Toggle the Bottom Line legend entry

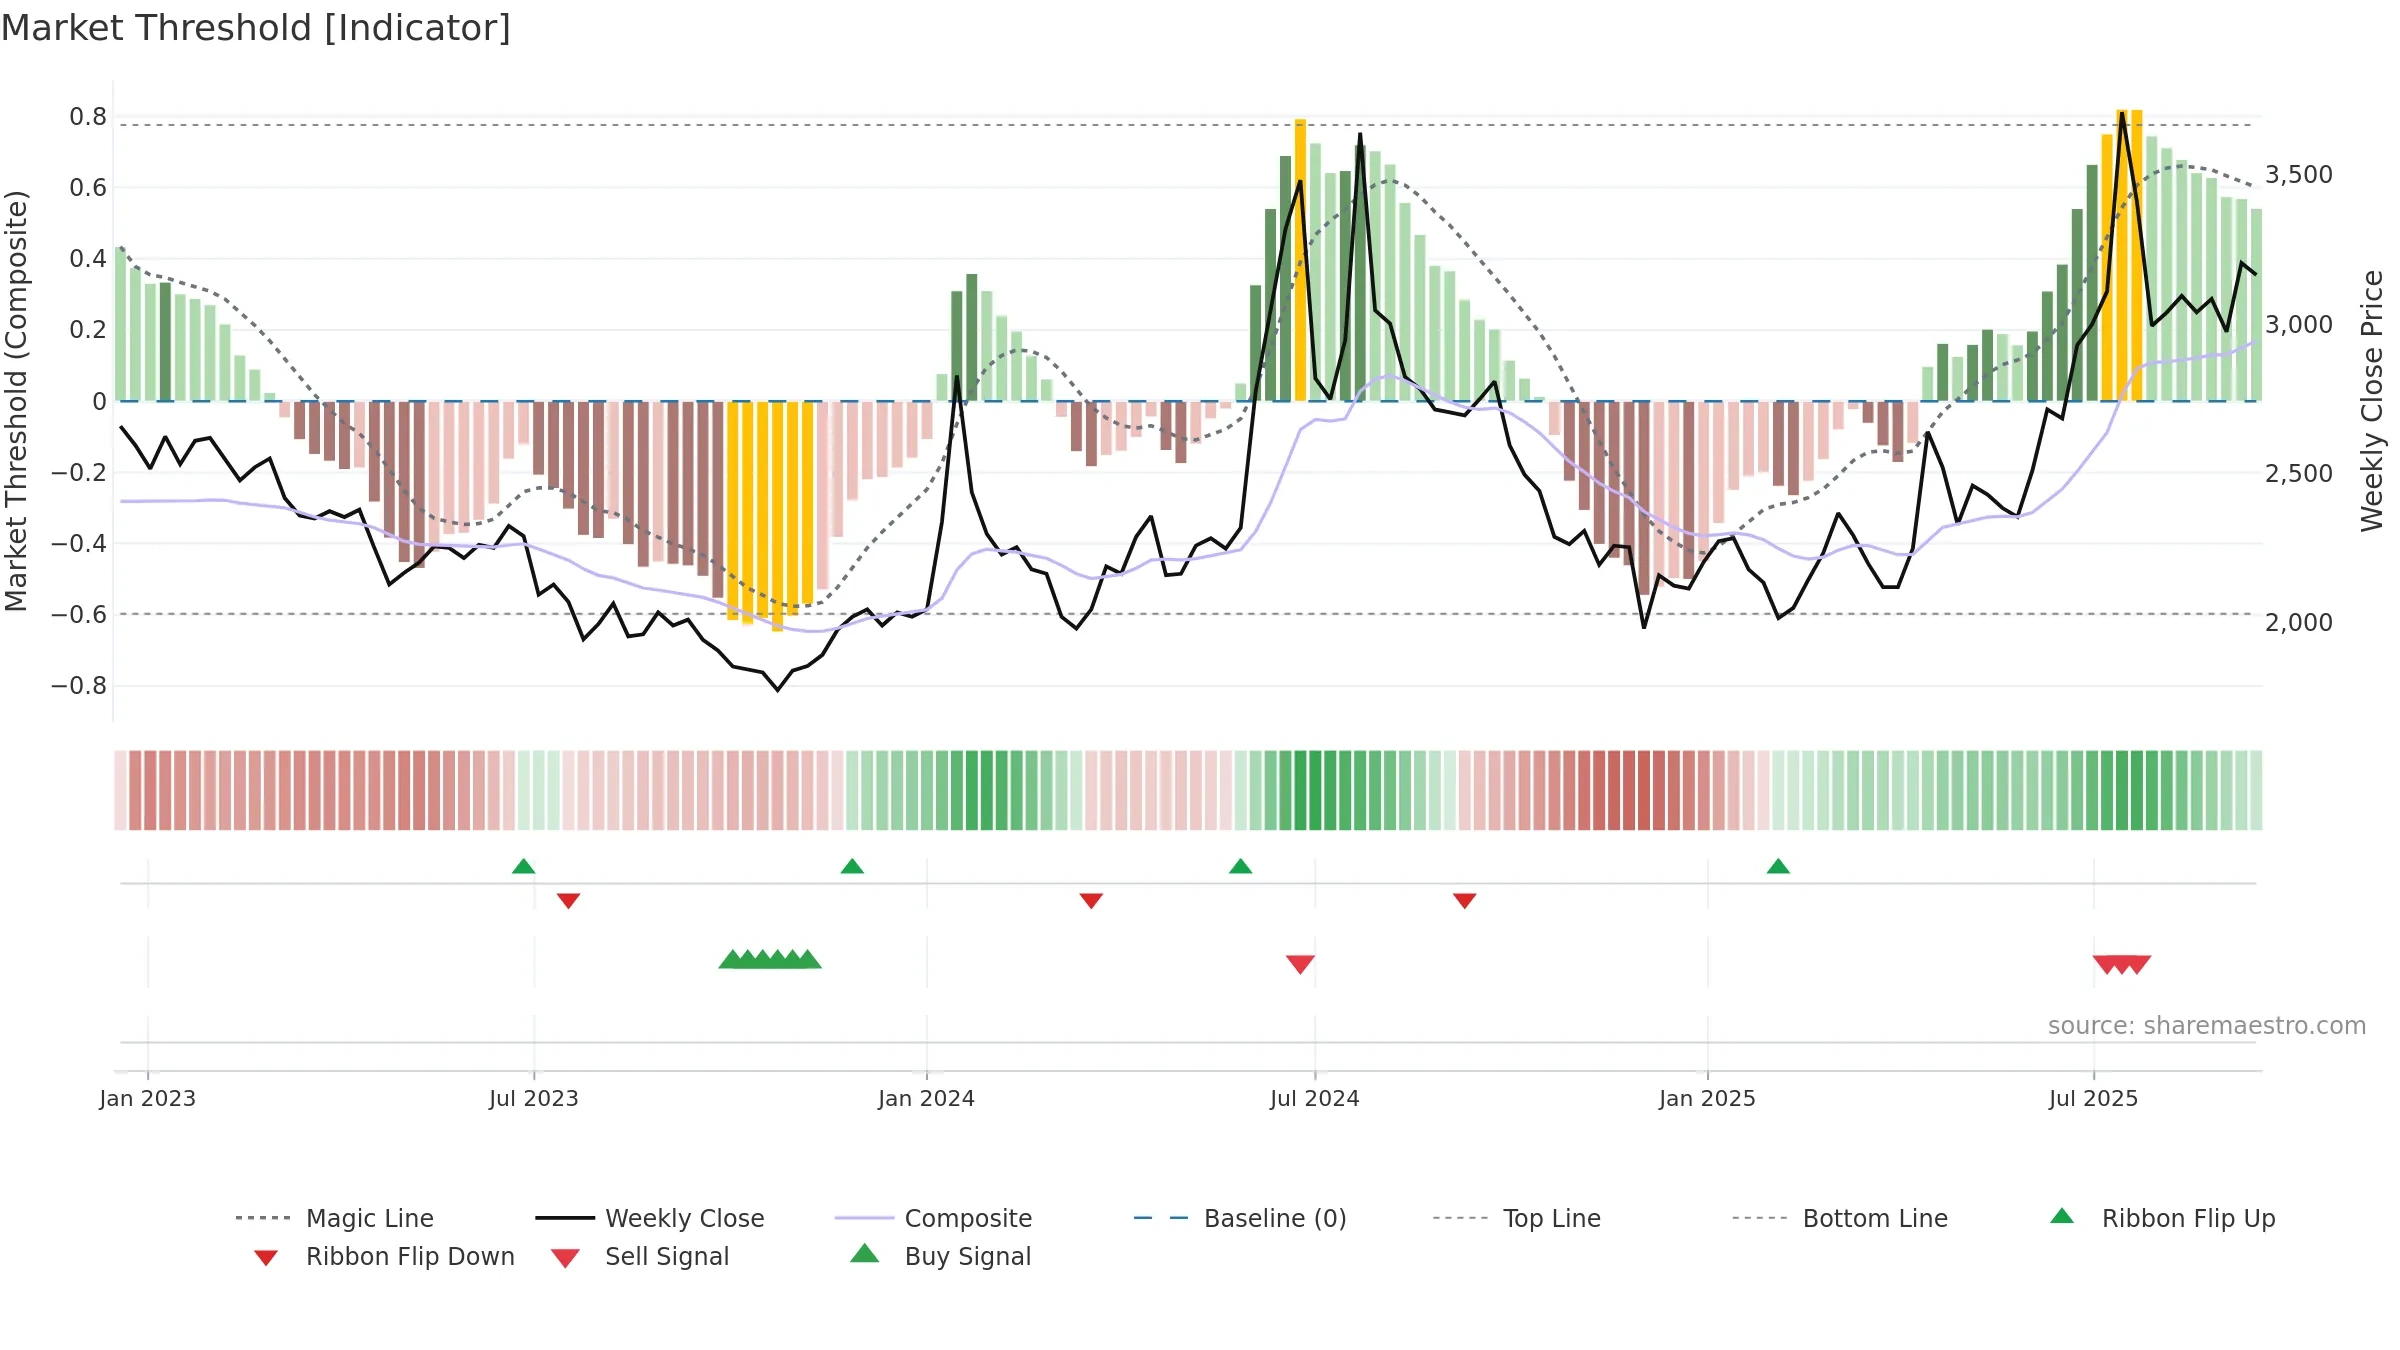(1840, 1218)
